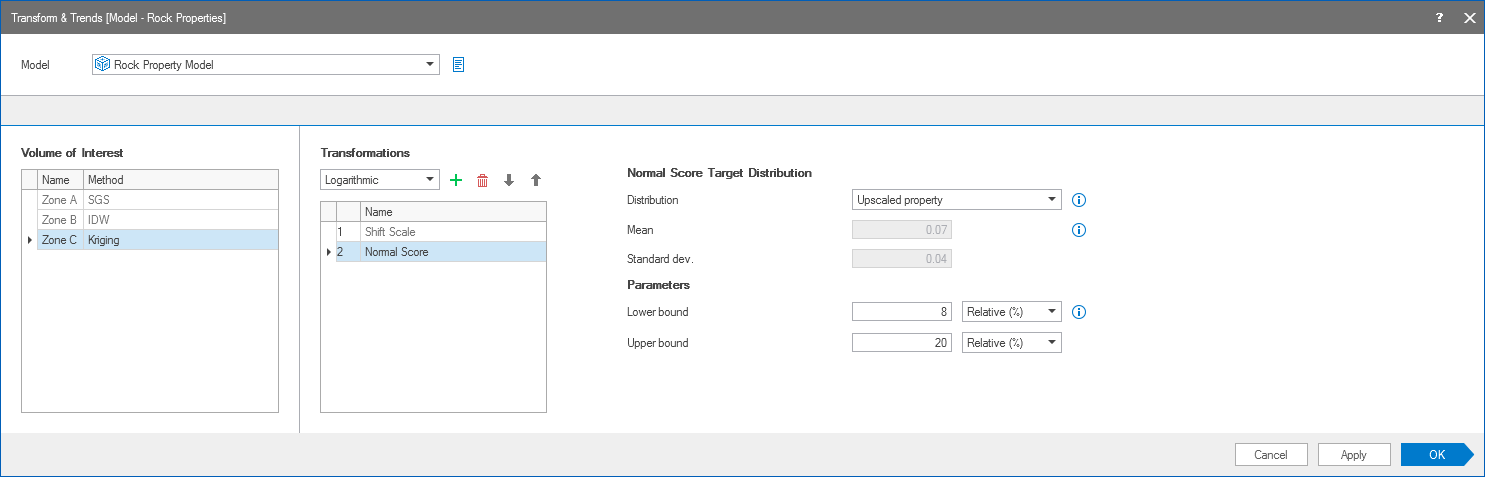Delete the selected transformation with the trash icon

(482, 180)
